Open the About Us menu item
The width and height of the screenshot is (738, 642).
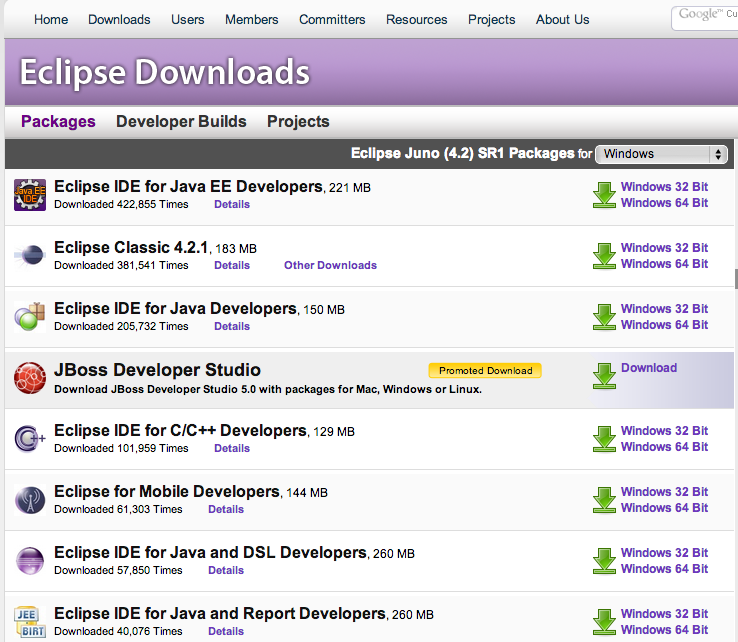[562, 19]
